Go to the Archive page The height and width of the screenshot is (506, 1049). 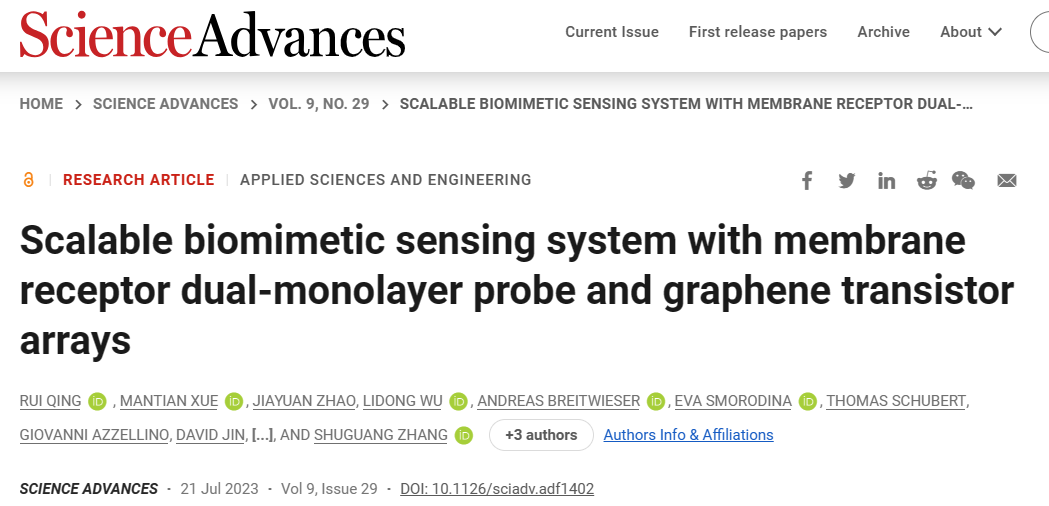click(884, 32)
